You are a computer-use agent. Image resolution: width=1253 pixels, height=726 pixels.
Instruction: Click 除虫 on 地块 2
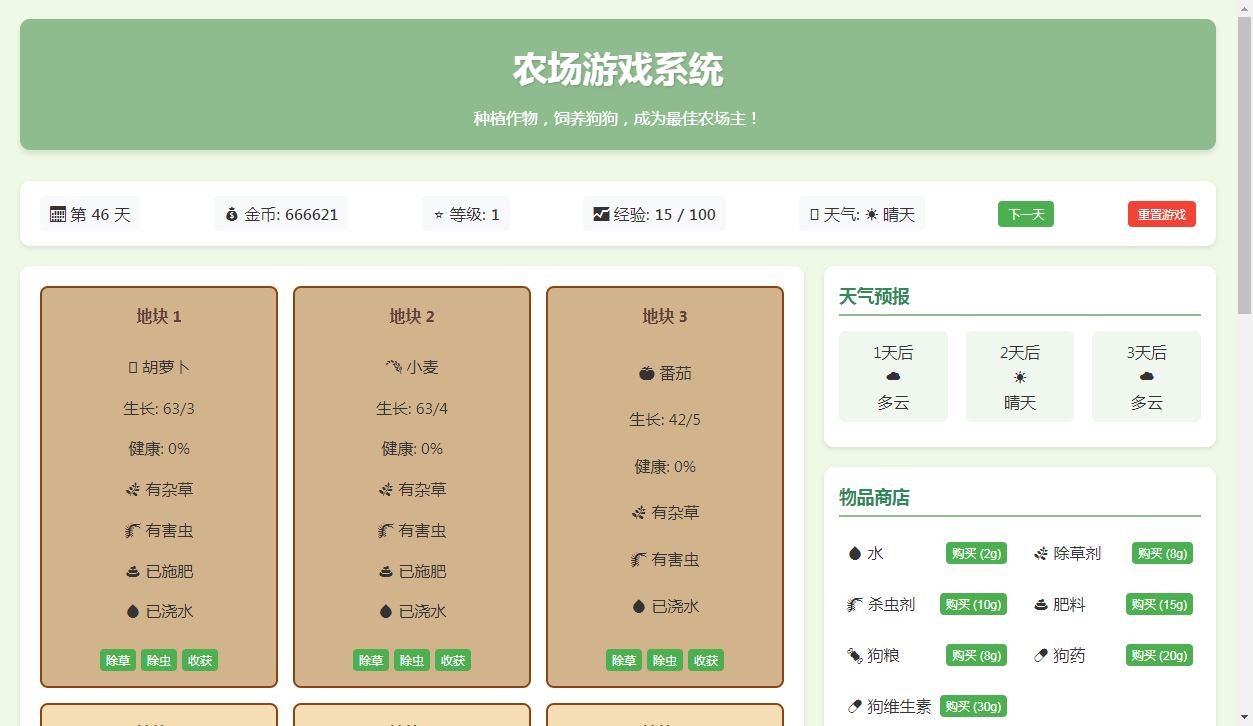tap(411, 660)
